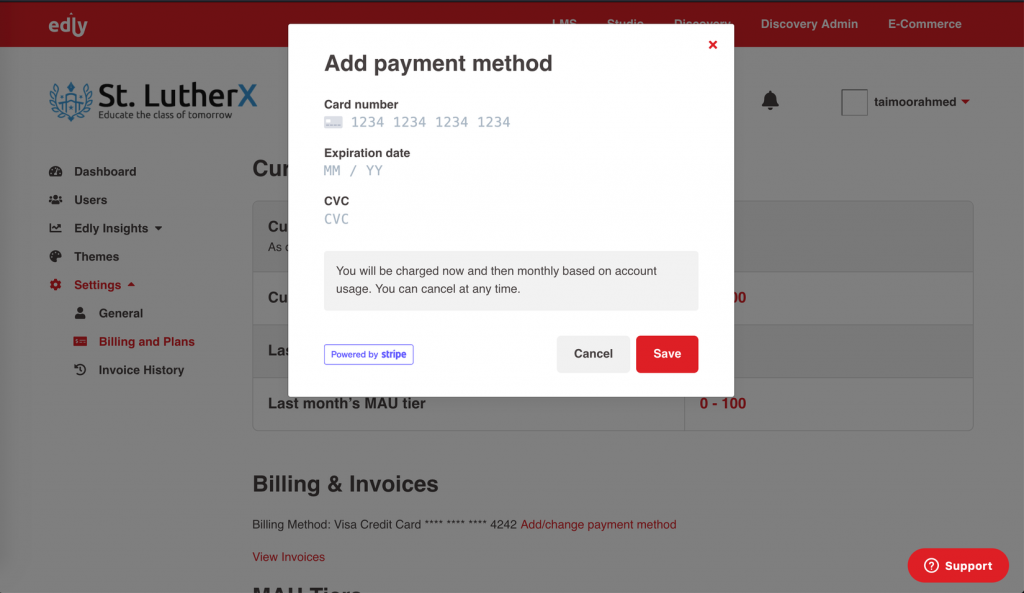
Task: Click the Cancel button
Action: (593, 354)
